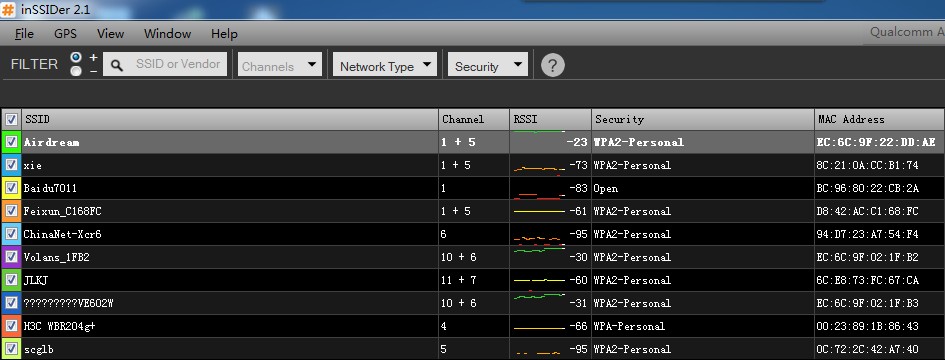Uncheck the scglb network checkbox

click(11, 349)
